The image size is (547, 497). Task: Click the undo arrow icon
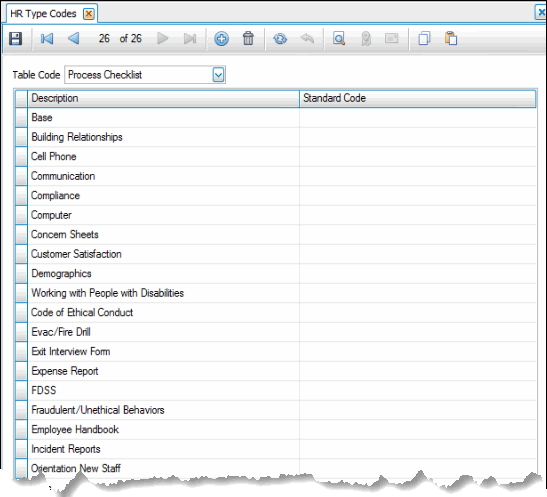(x=307, y=38)
